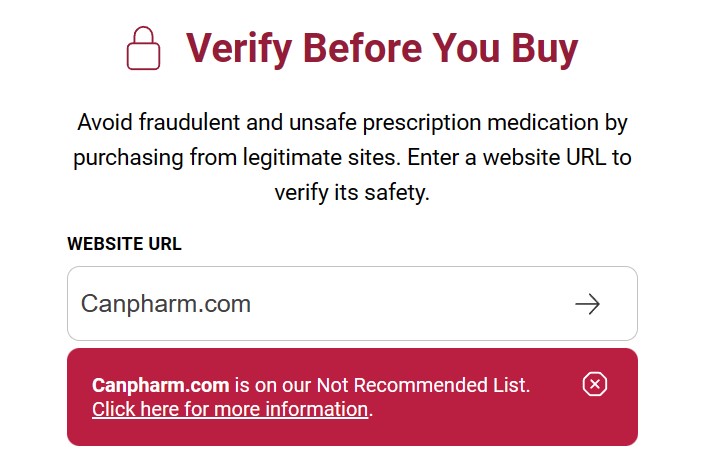The image size is (708, 473).
Task: Click the 'WEBSITE URL' field label
Action: click(124, 244)
